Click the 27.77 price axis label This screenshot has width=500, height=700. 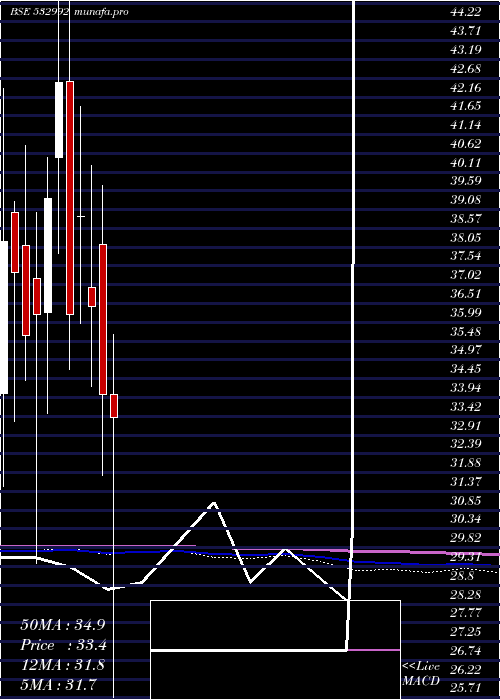(466, 612)
